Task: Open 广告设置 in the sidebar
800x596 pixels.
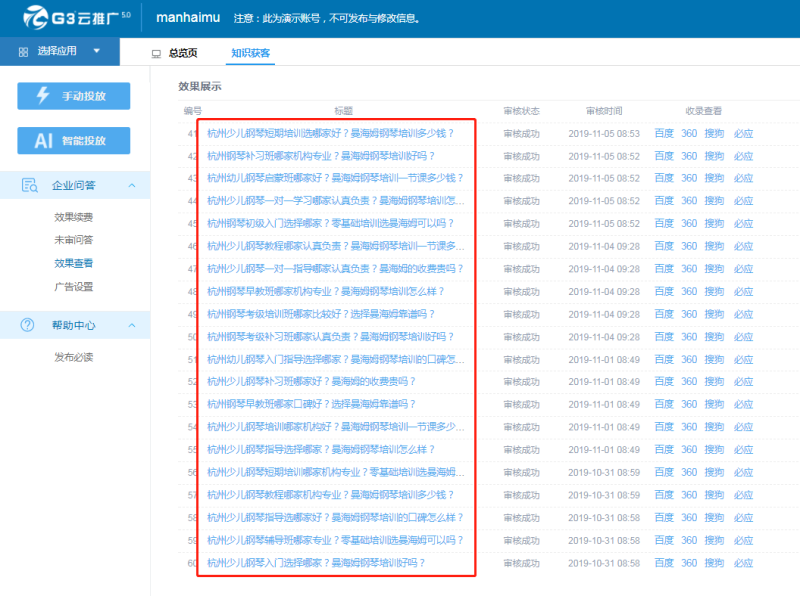Action: pos(73,287)
